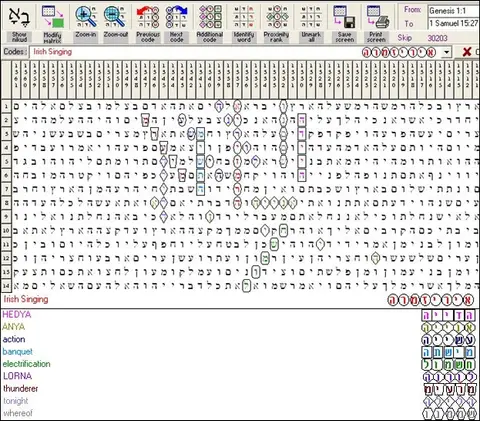Click the Modify matrix label button
480x421 pixels.
[52, 37]
